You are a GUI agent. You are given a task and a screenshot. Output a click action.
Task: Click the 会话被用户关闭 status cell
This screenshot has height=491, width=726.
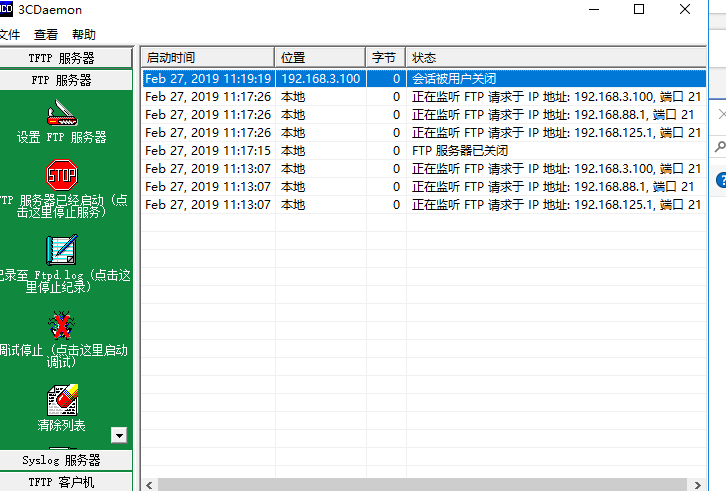pos(454,79)
